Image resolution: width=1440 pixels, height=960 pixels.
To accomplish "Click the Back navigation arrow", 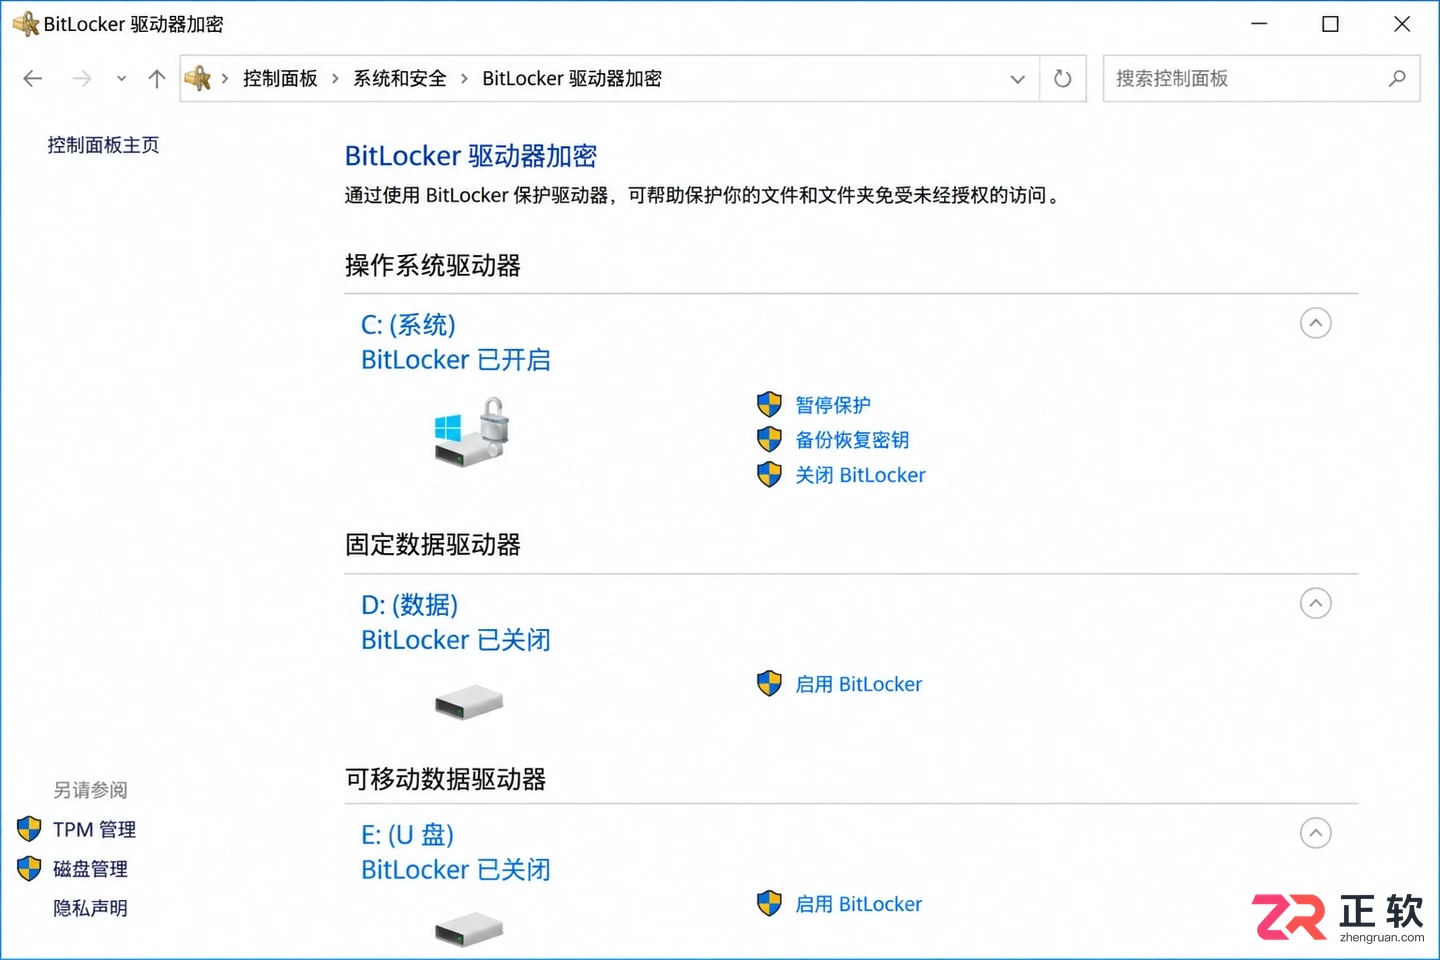I will pos(33,79).
